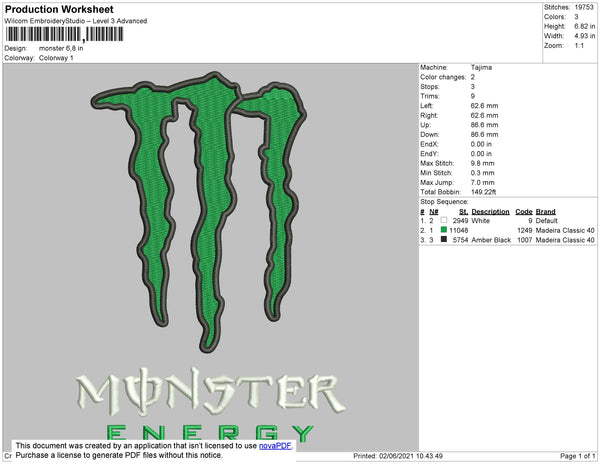Click the height value '6.82 in'

585,26
